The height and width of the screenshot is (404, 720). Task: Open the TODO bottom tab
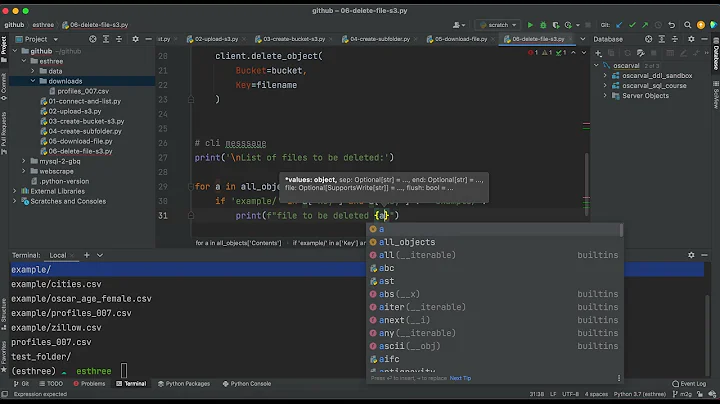[51, 384]
